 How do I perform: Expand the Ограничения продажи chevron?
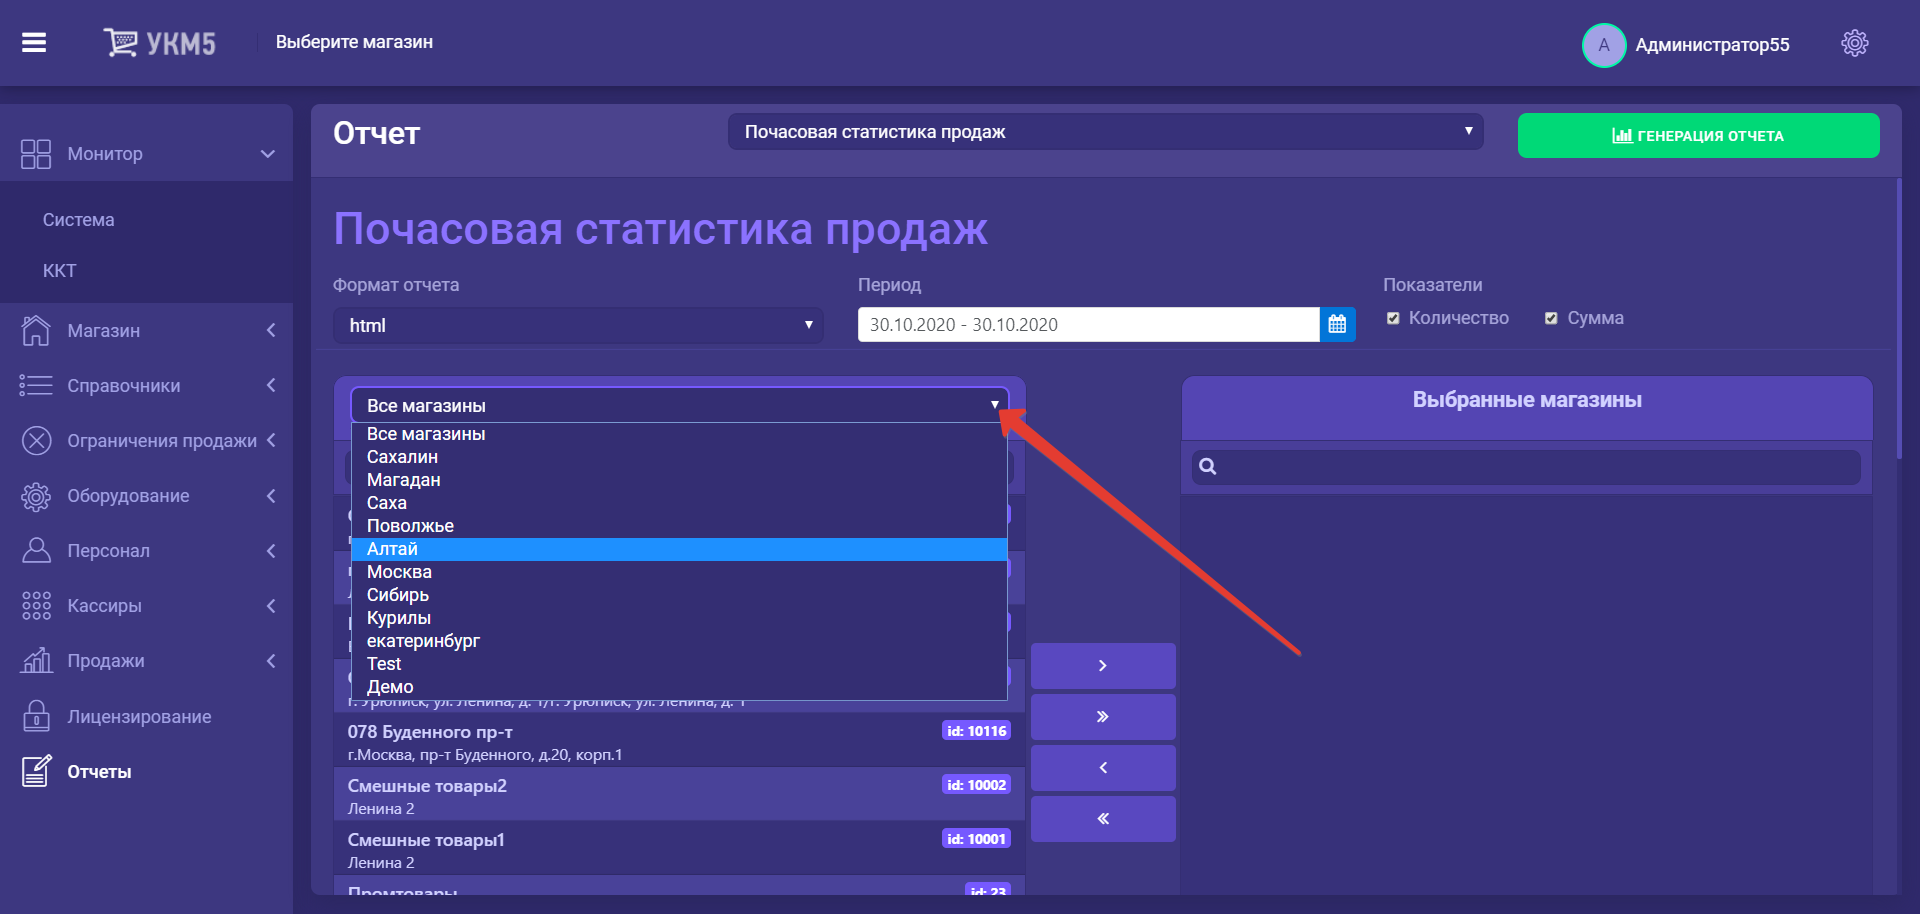point(270,441)
